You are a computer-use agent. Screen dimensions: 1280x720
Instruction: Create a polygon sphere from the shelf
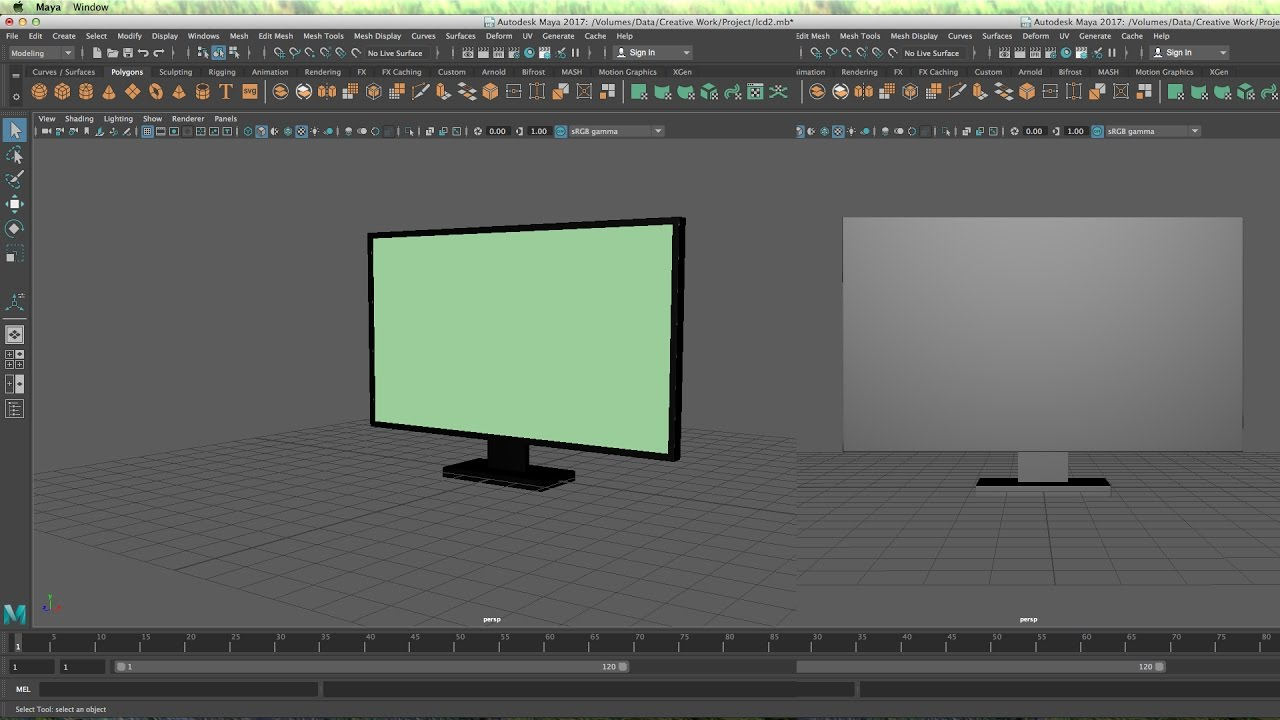pyautogui.click(x=39, y=92)
